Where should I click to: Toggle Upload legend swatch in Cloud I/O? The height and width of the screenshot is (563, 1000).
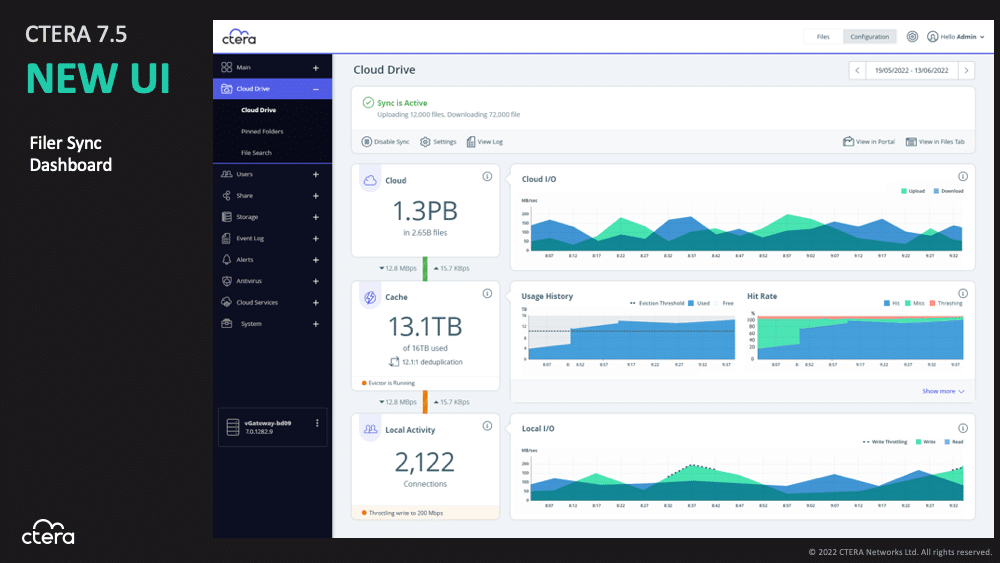click(904, 191)
